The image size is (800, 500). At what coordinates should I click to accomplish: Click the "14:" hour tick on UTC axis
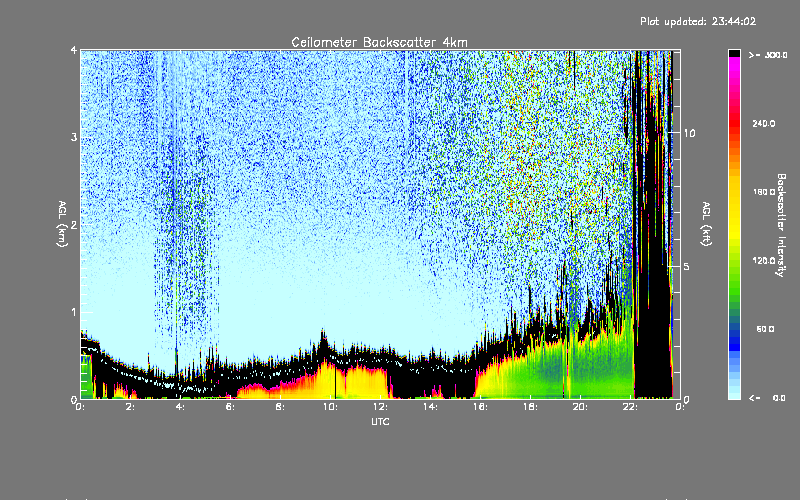point(430,407)
